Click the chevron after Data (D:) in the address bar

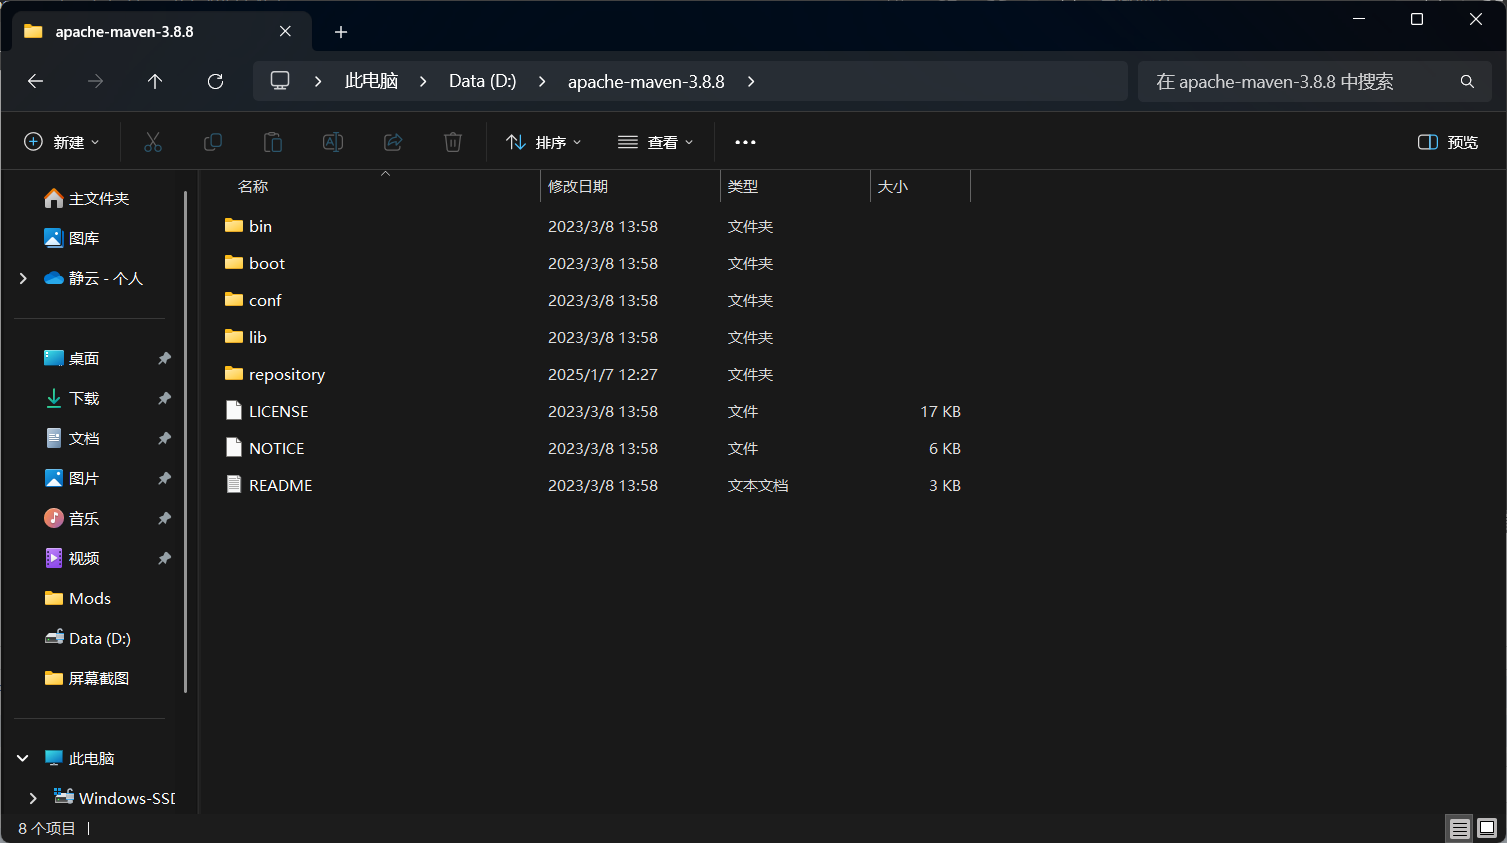pyautogui.click(x=542, y=81)
